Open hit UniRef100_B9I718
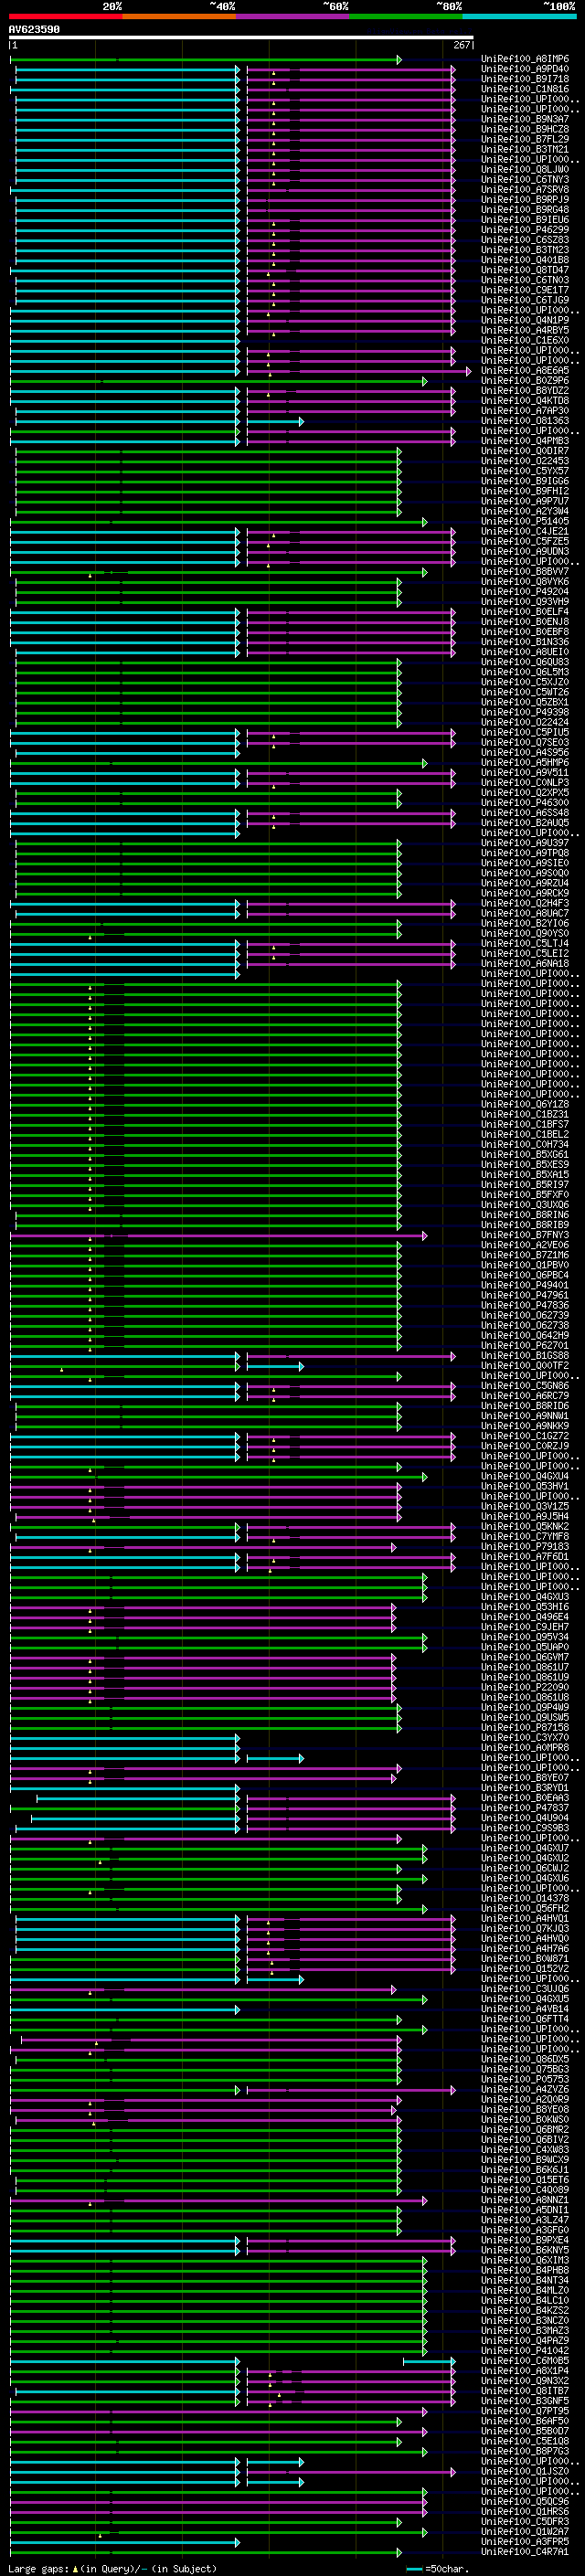The width and height of the screenshot is (585, 2576). [x=525, y=79]
